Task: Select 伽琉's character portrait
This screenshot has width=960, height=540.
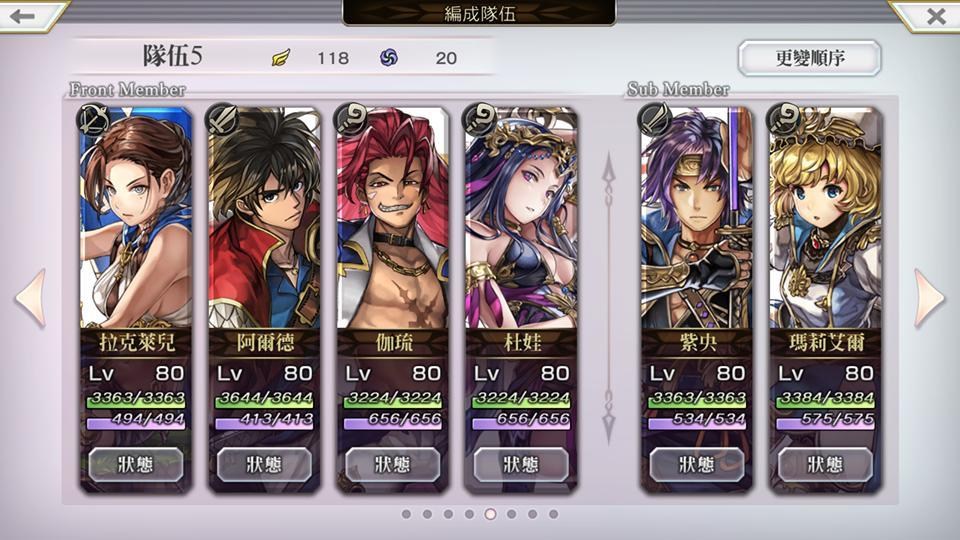Action: click(x=392, y=218)
